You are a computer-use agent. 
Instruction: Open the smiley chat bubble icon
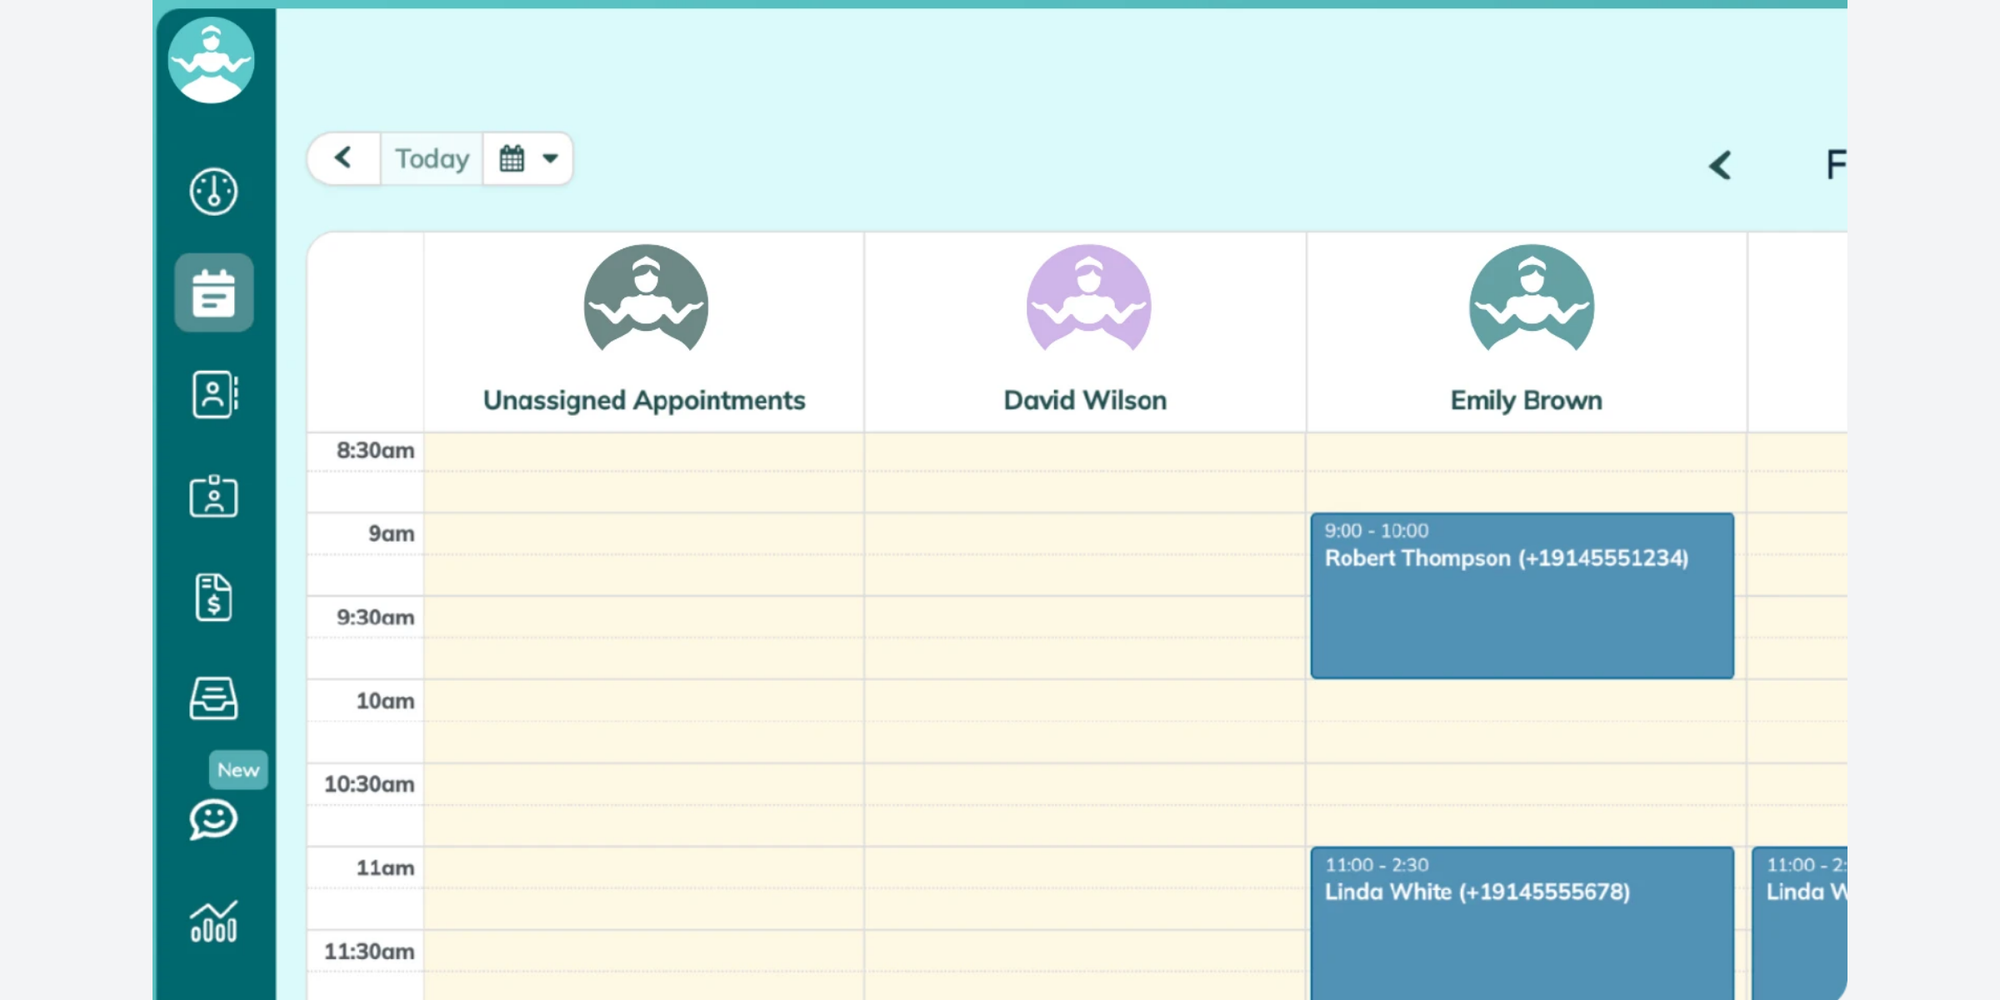213,819
